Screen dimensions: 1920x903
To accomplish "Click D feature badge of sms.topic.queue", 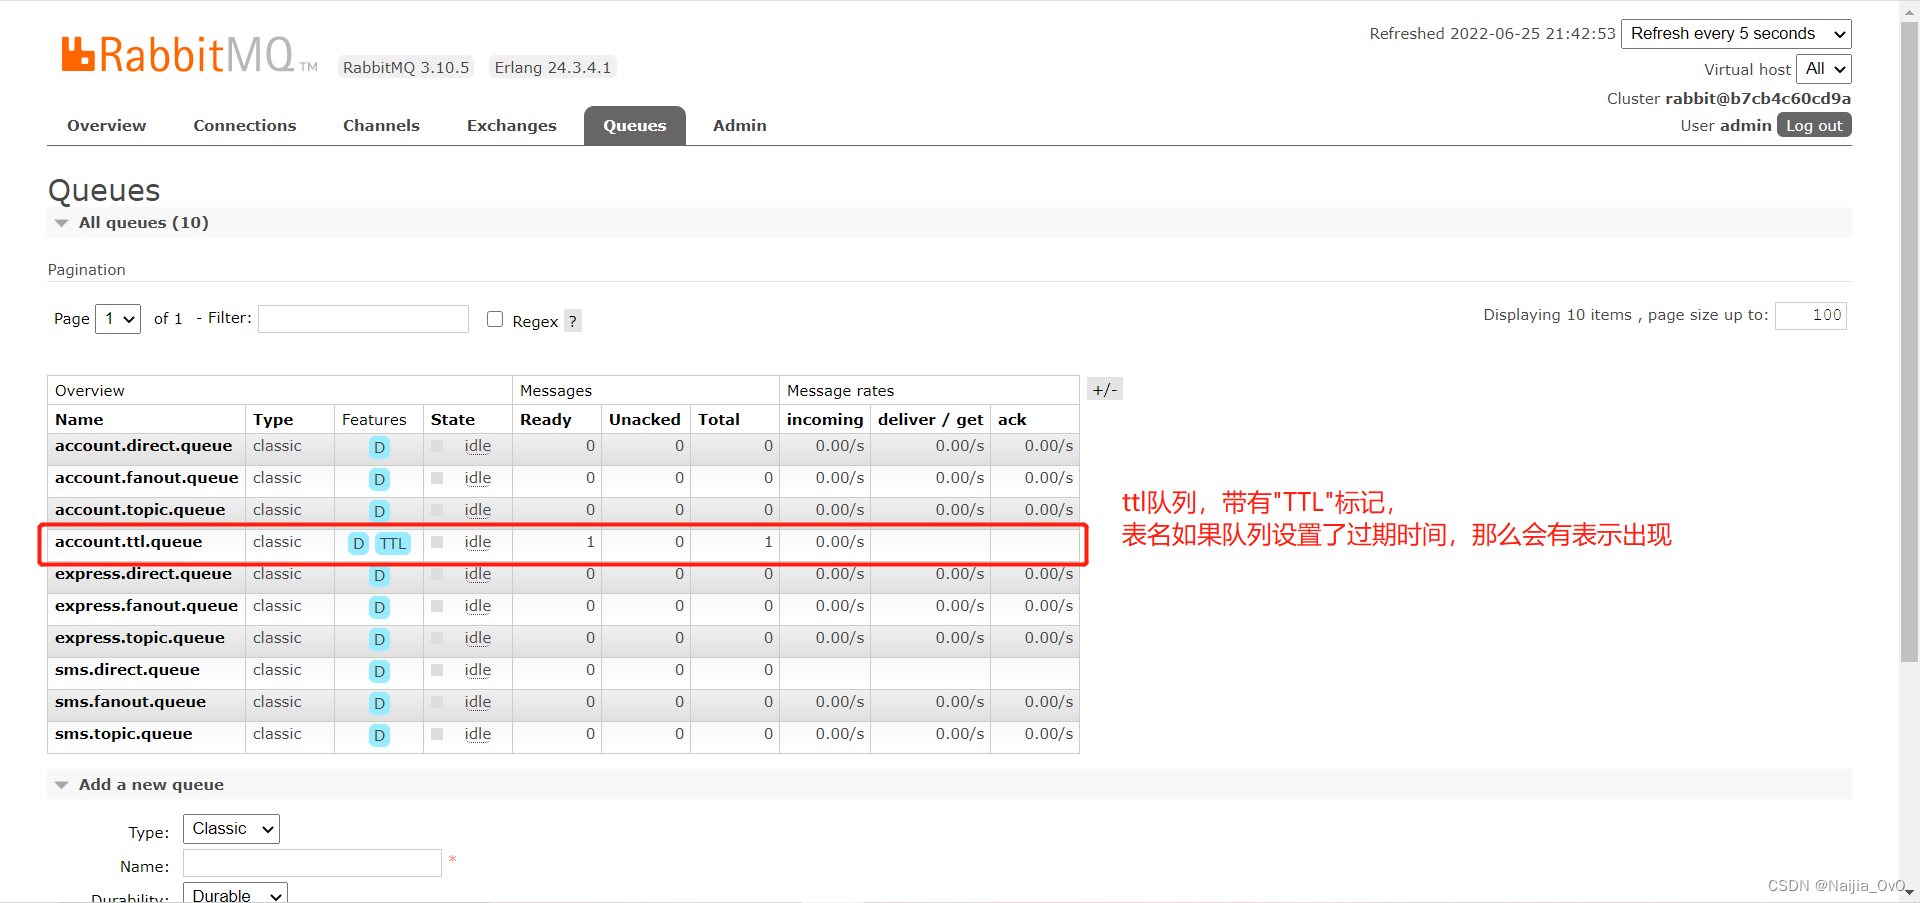I will tap(379, 735).
